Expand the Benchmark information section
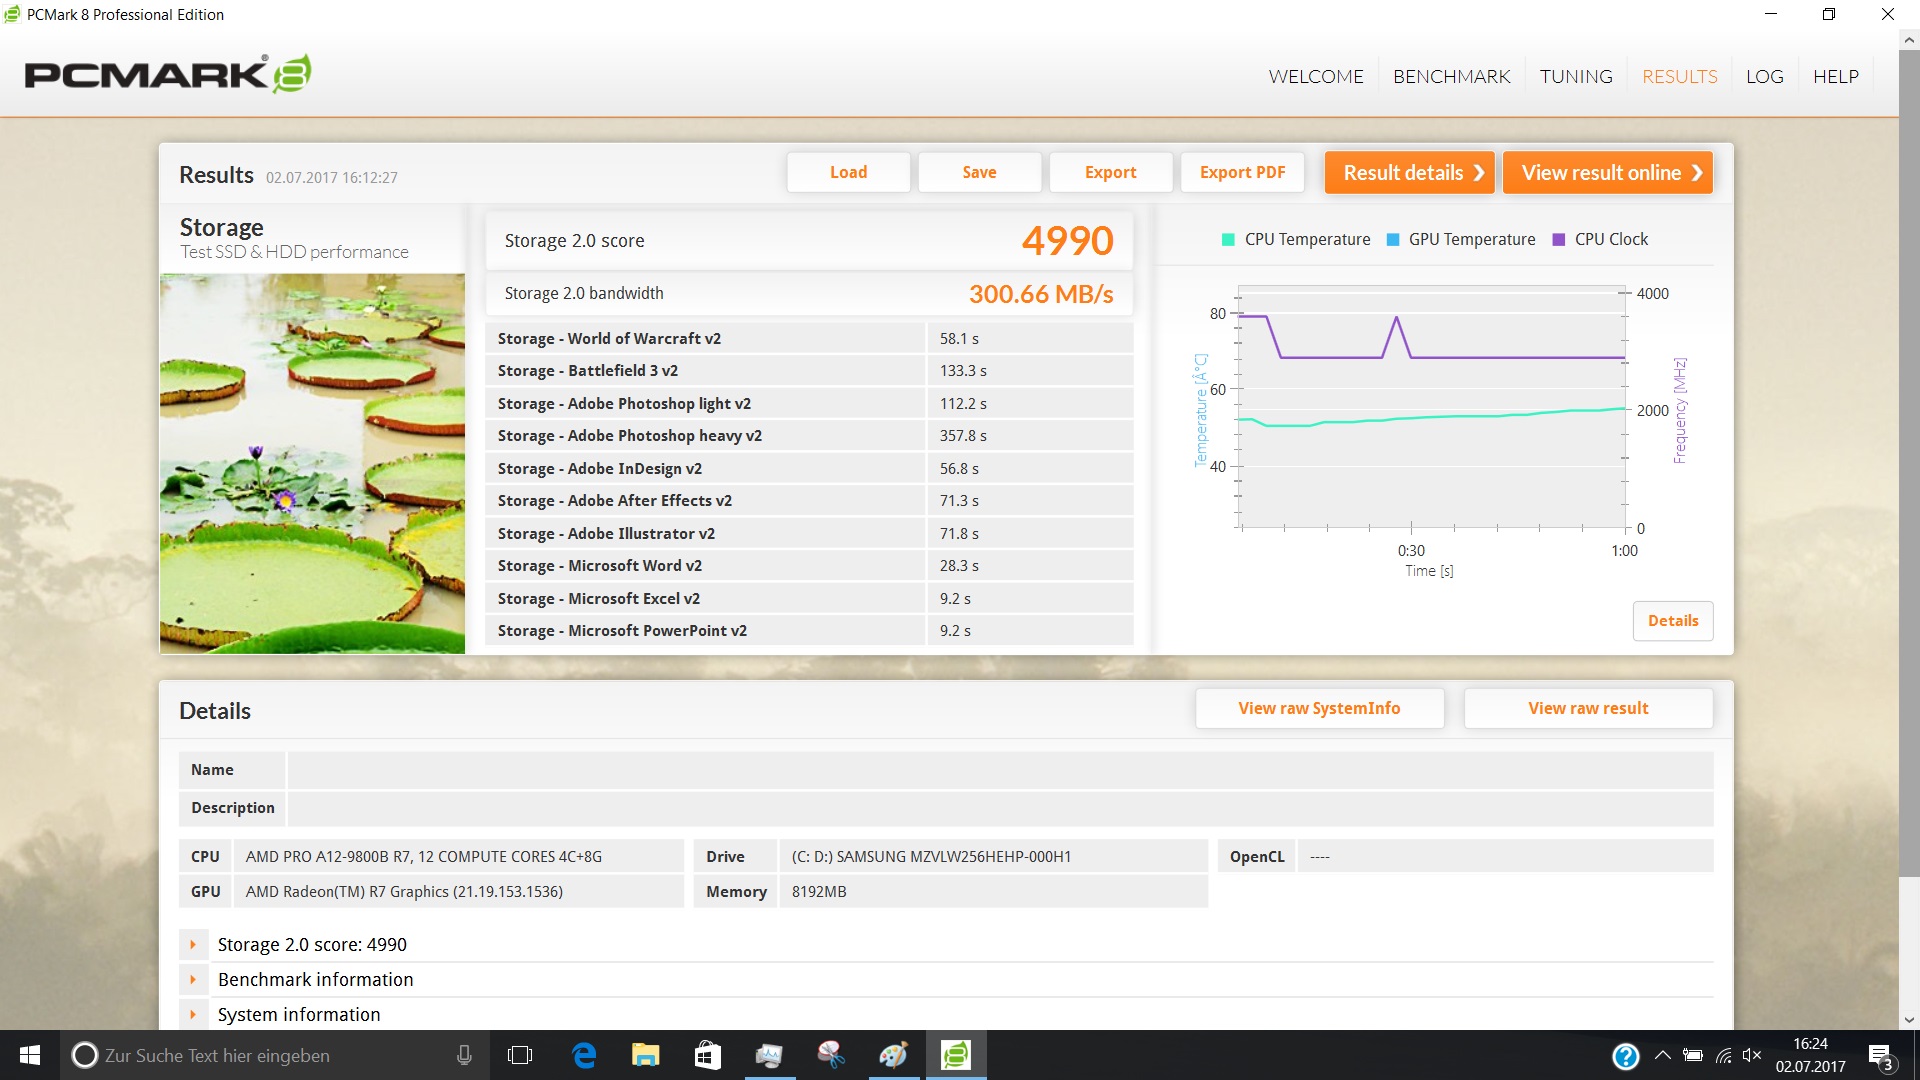This screenshot has height=1080, width=1920. [x=193, y=979]
